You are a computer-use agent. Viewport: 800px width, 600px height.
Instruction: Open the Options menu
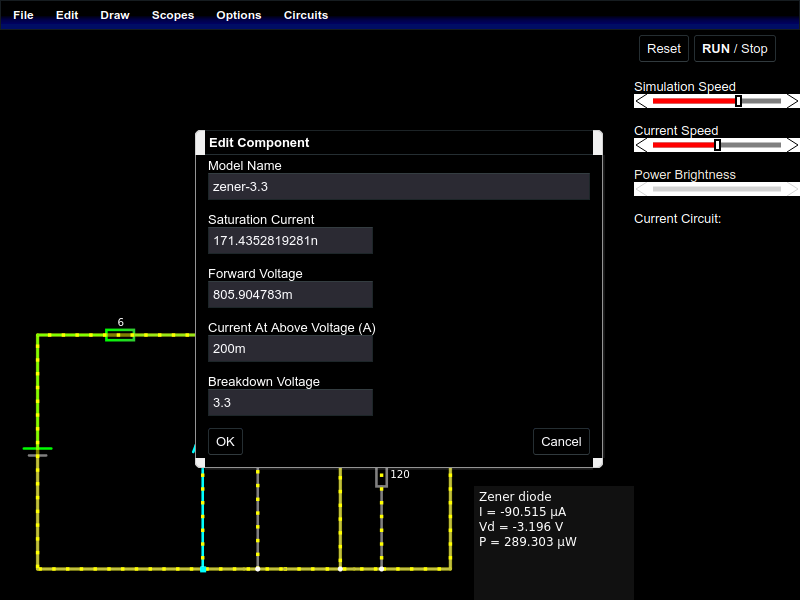pos(239,15)
